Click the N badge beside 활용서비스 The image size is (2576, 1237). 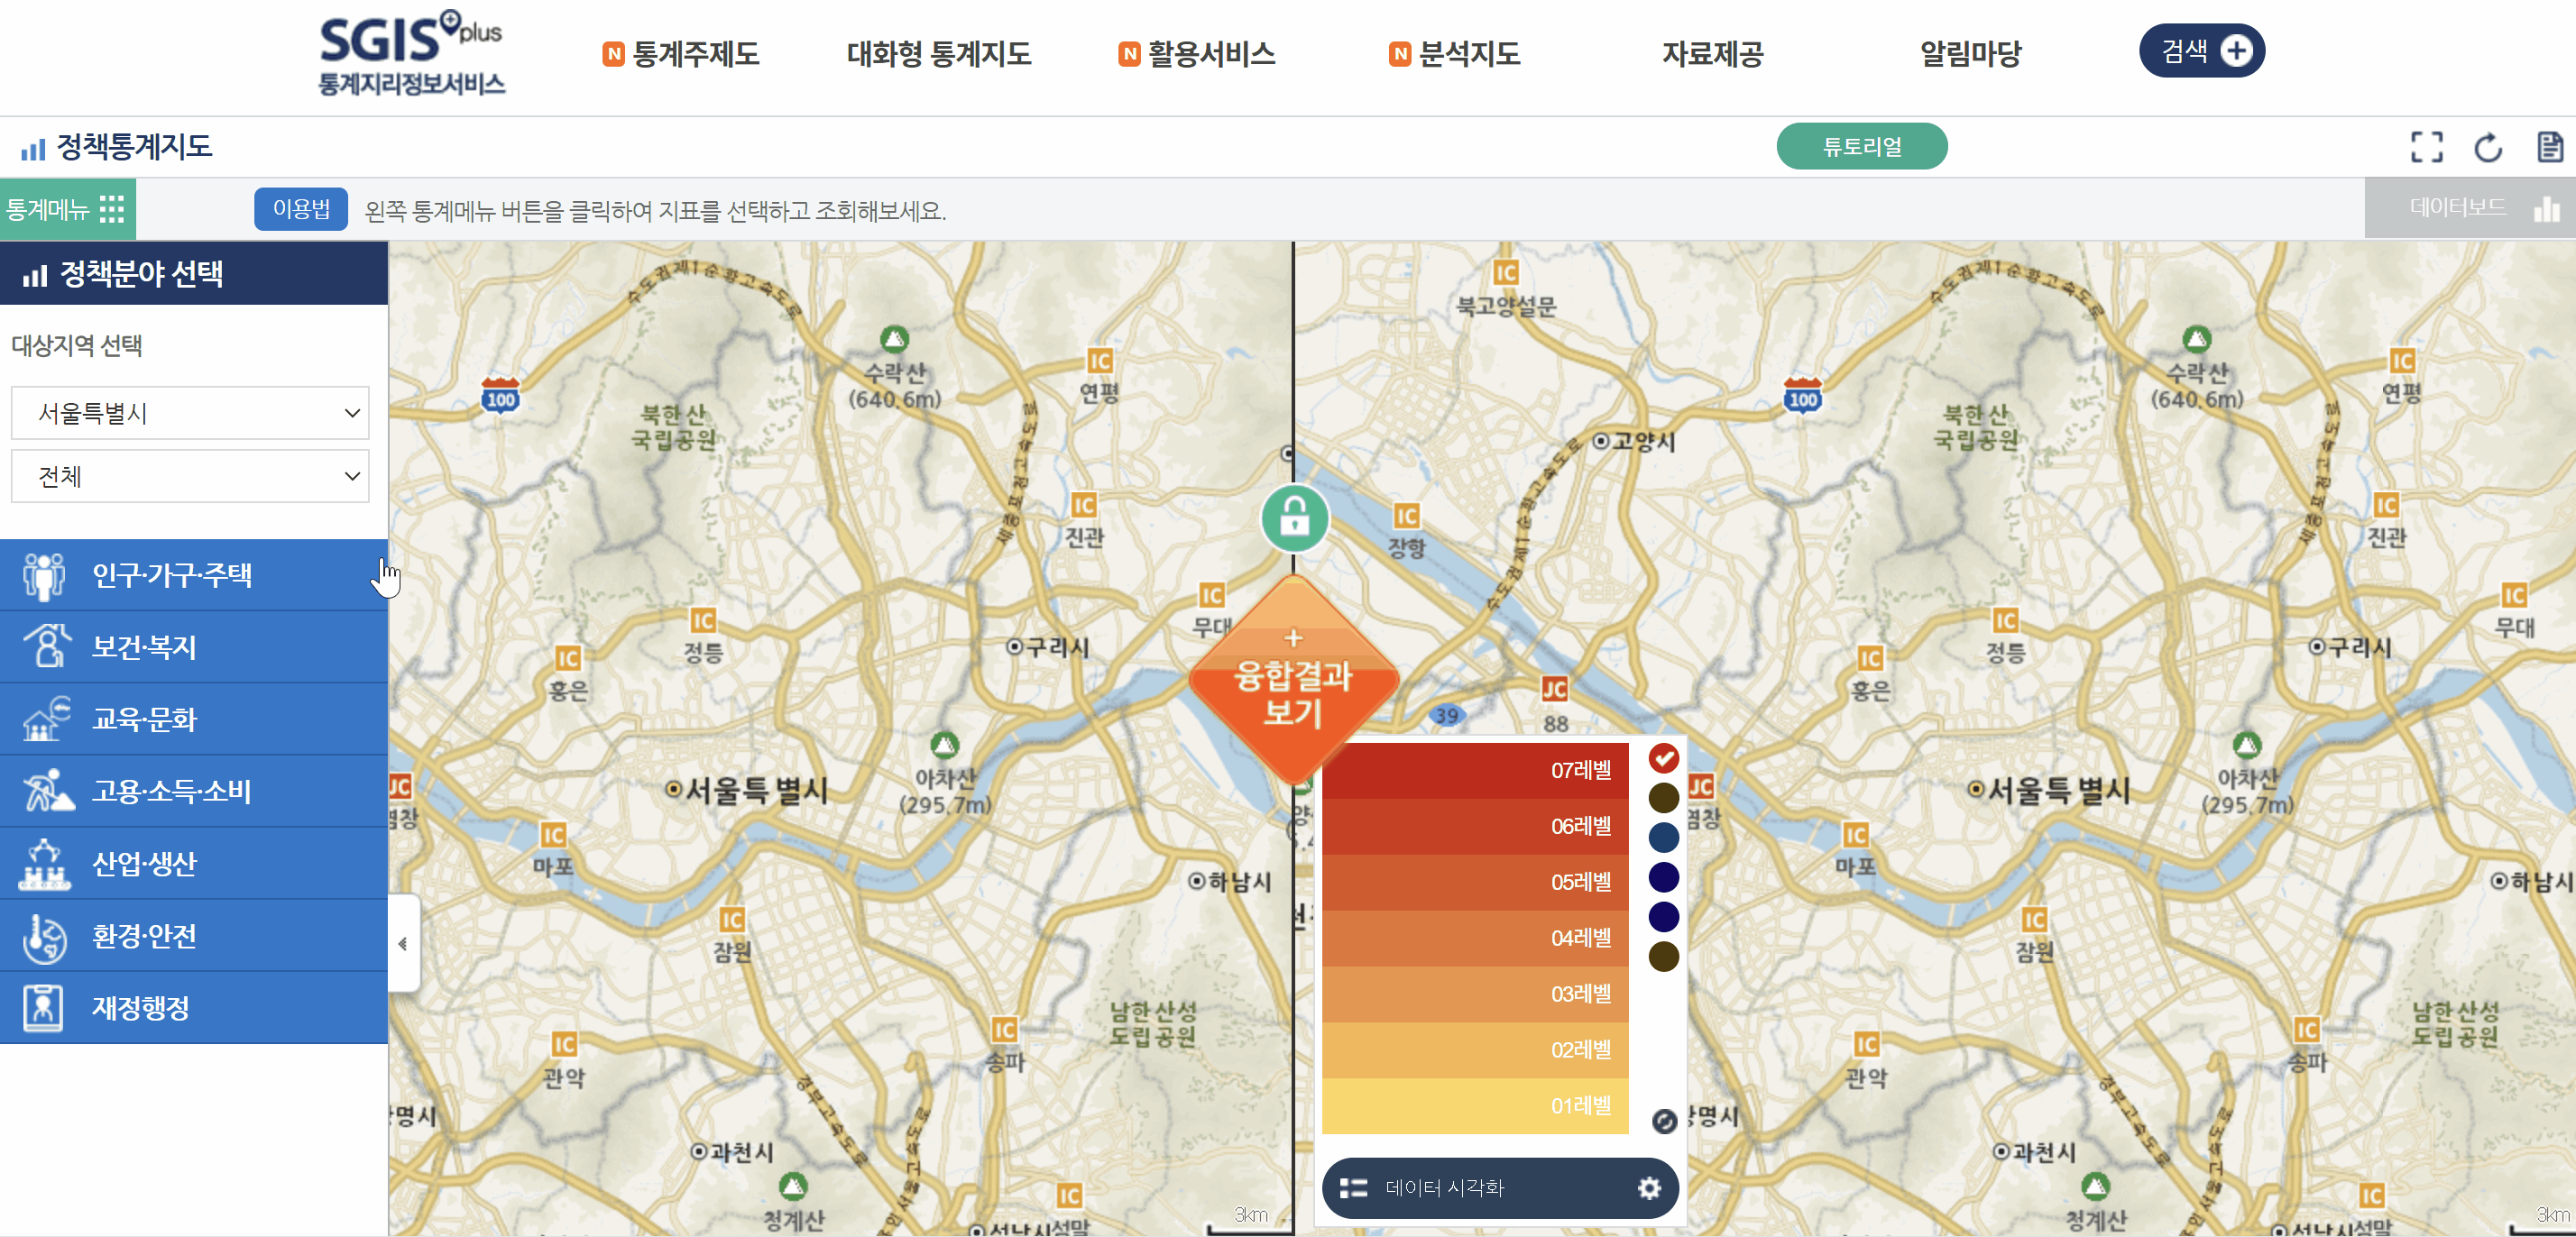1129,54
